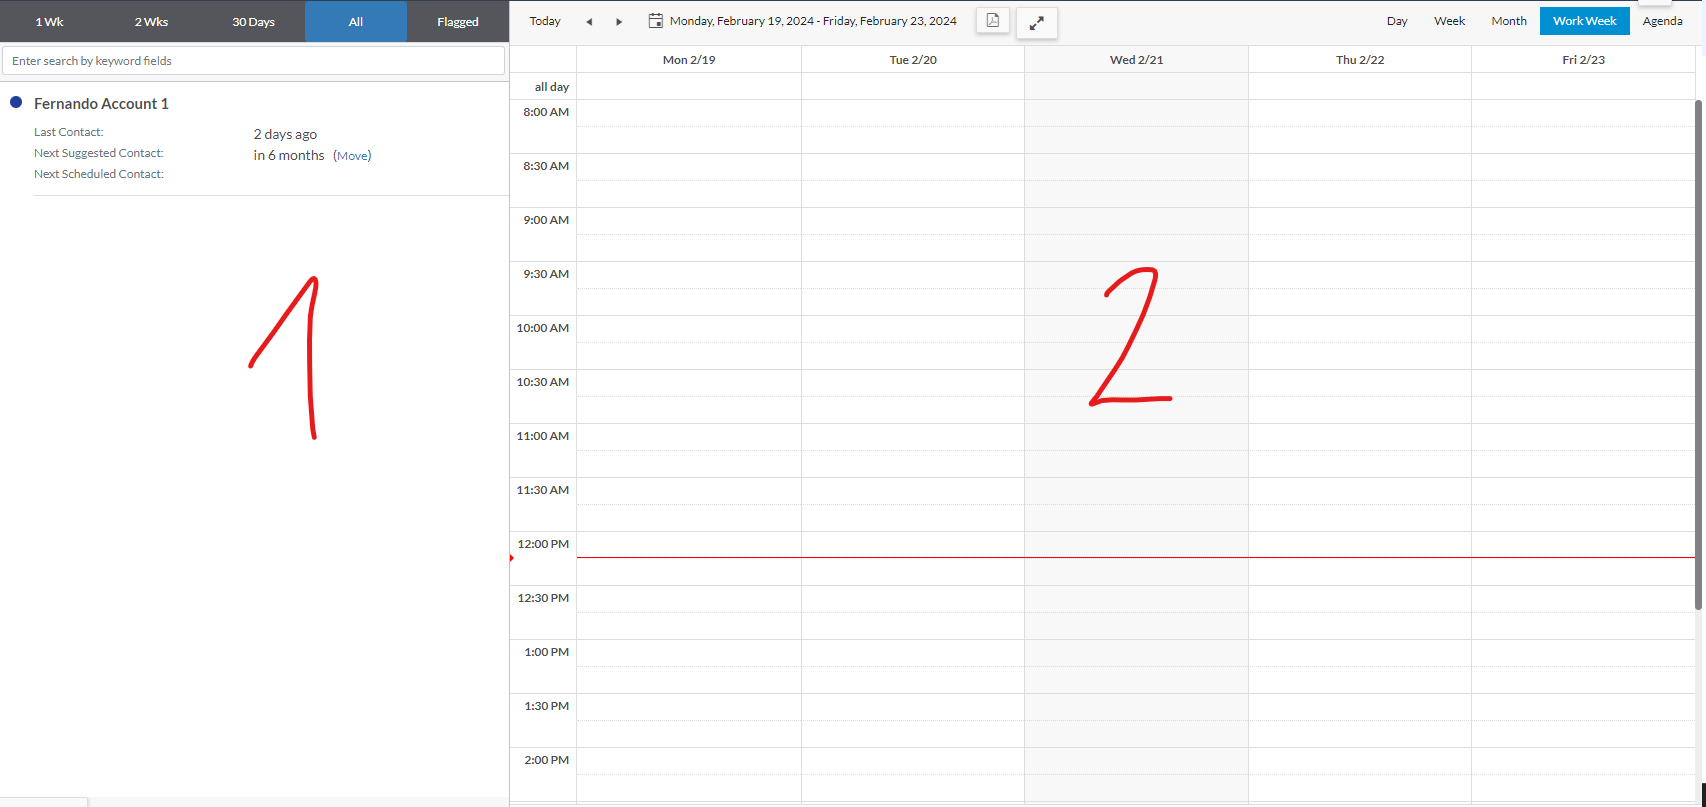Switch to the 30 Days filter

254,22
